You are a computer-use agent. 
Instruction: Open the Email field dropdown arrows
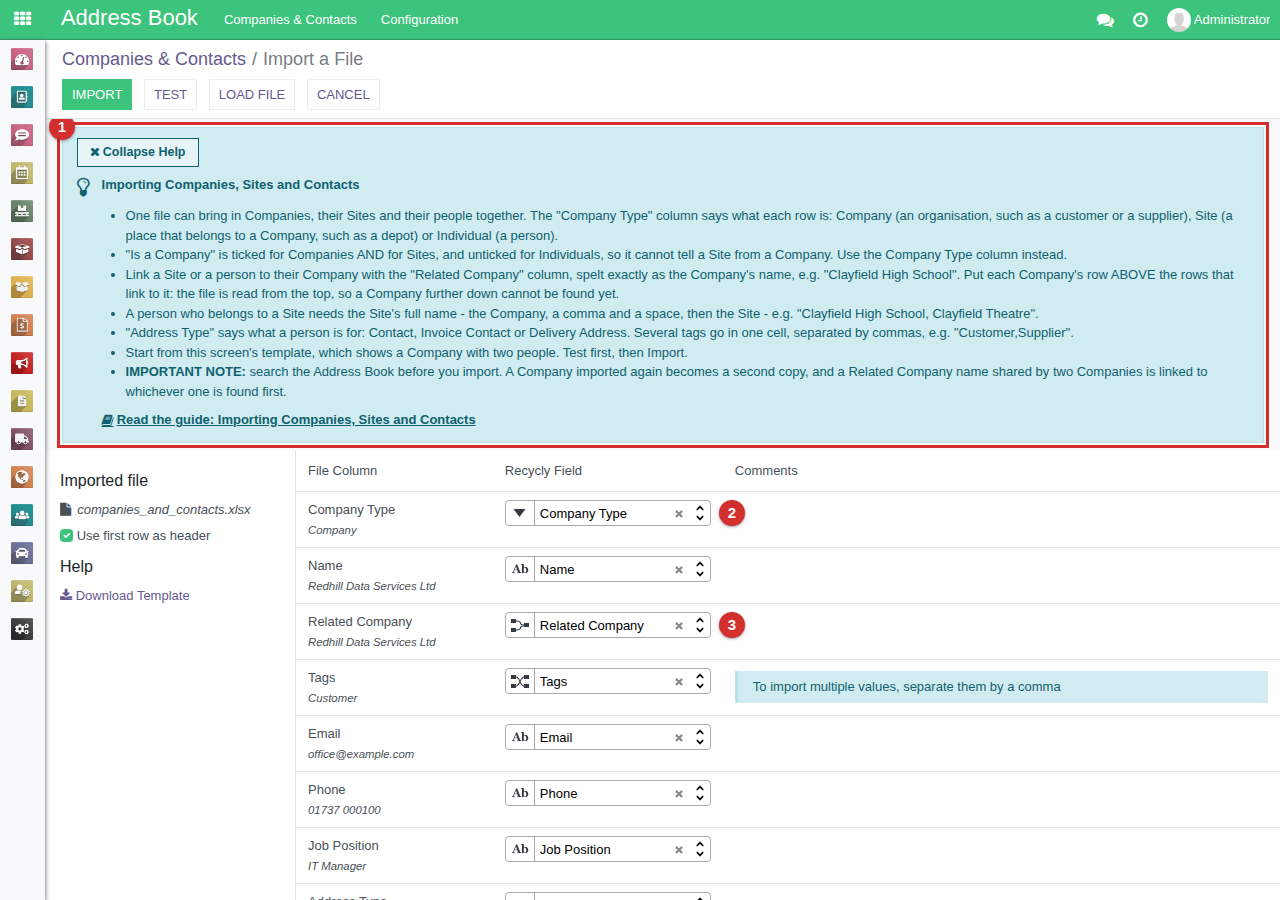pyautogui.click(x=700, y=737)
